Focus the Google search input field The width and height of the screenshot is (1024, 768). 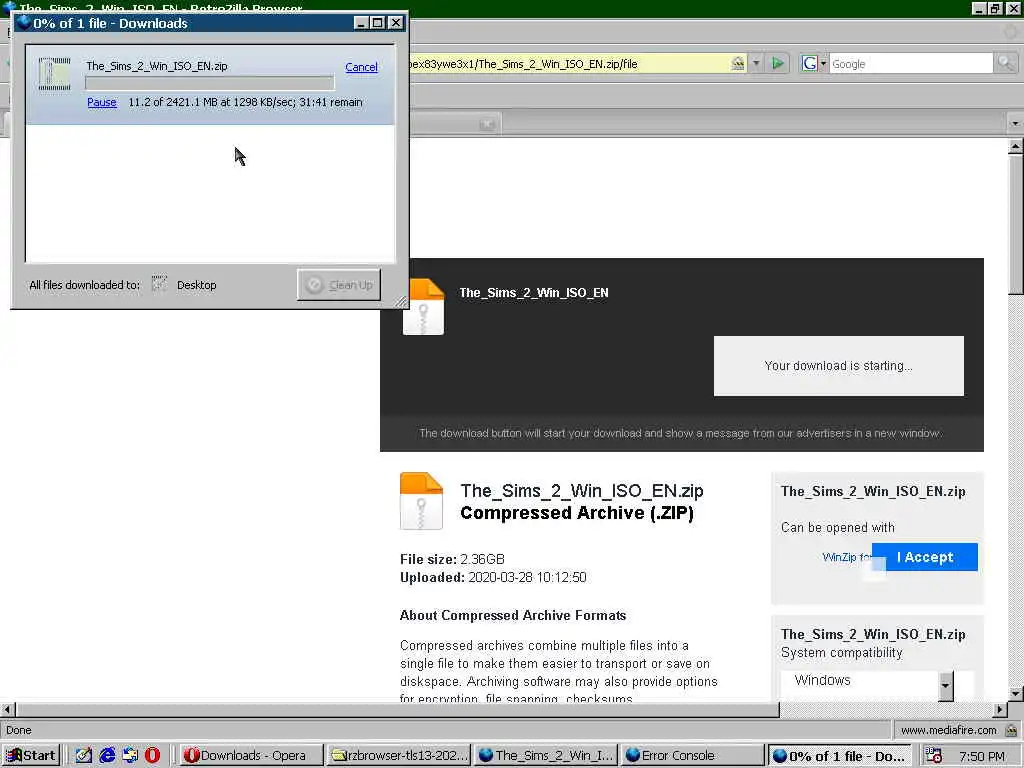coord(911,63)
